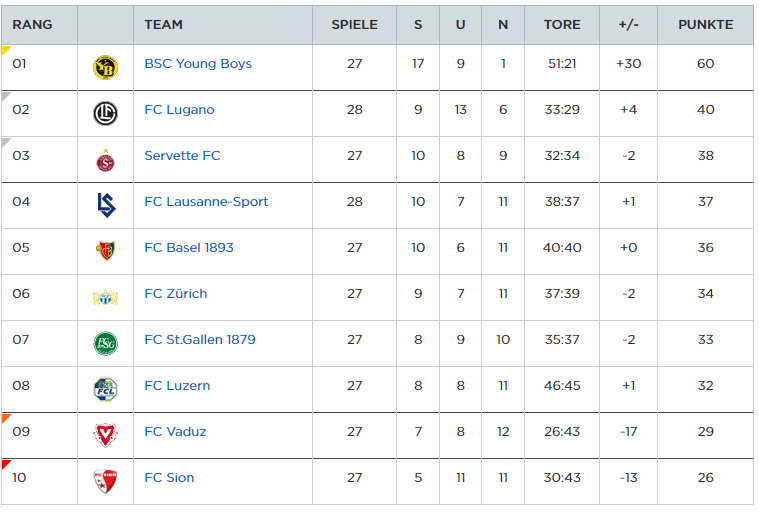The image size is (759, 516).
Task: Click the FC Basel 1893 crest
Action: [x=106, y=251]
